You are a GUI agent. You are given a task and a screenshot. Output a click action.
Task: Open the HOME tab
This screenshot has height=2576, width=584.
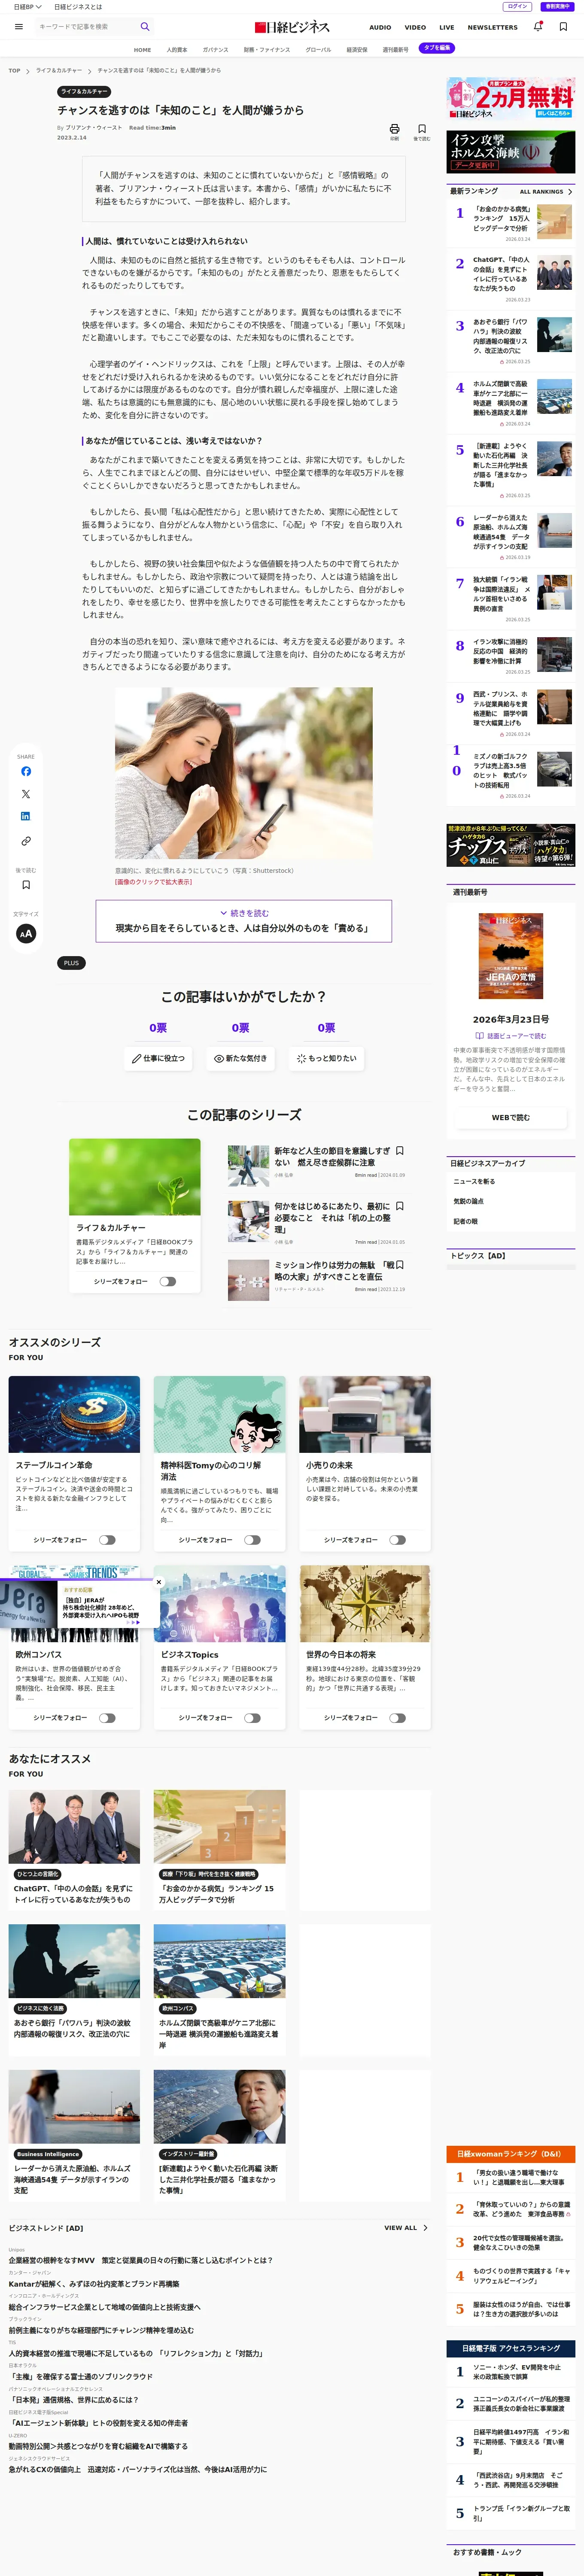pos(143,49)
